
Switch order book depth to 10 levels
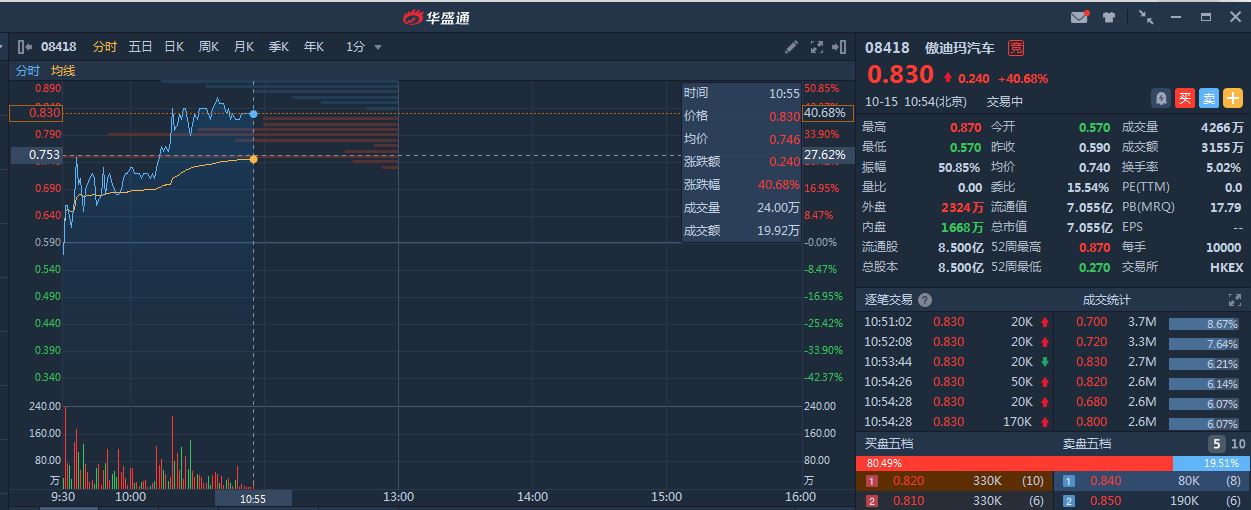(x=1238, y=444)
